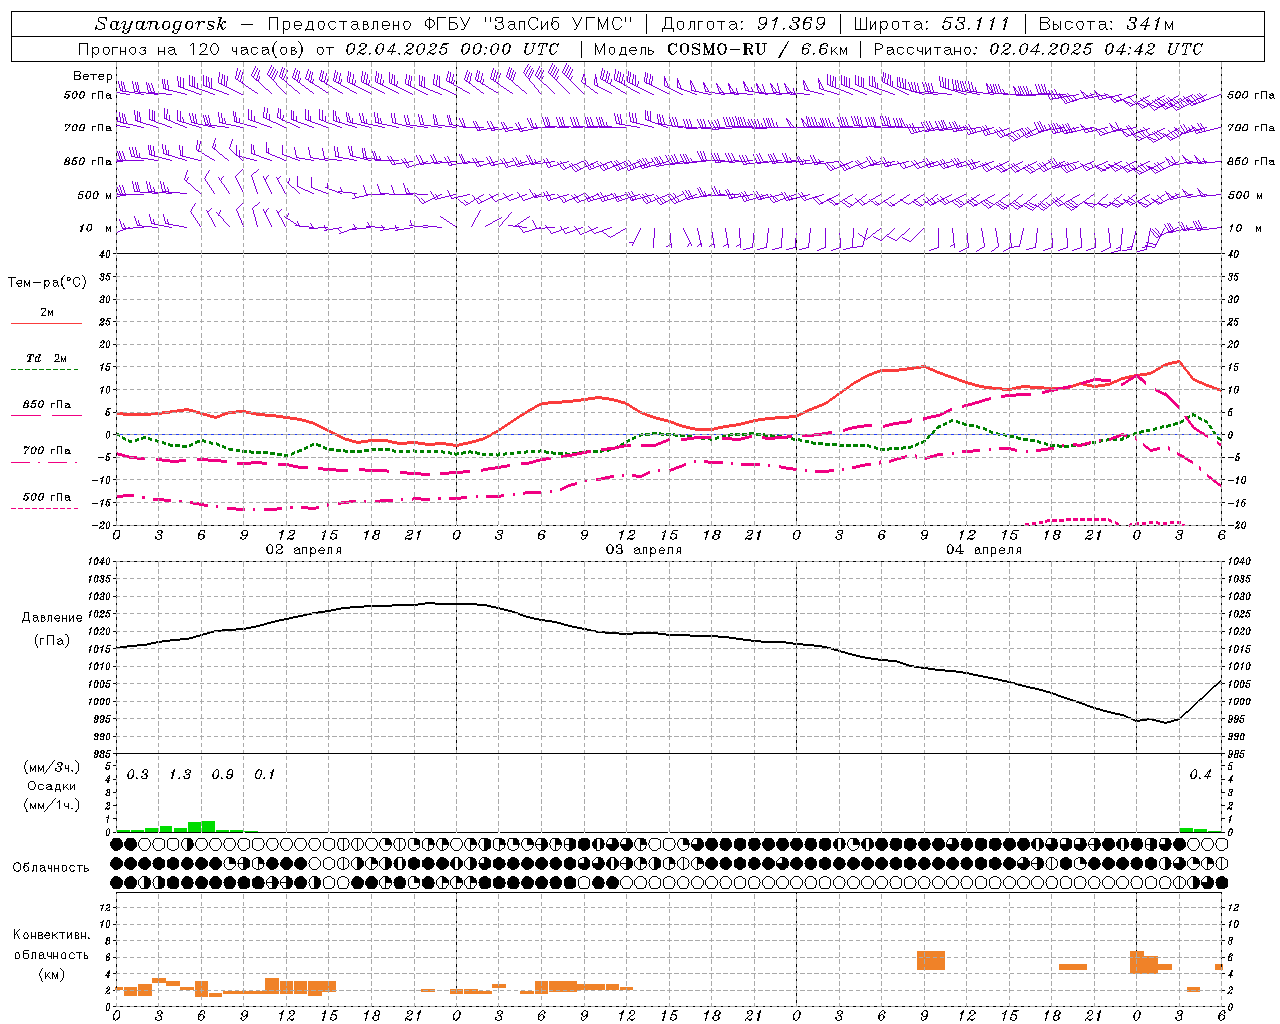Click the provider text 'ФГБУ "ЗапСиб УГМС"'
Screen dimensions: 1280x1024
point(529,24)
